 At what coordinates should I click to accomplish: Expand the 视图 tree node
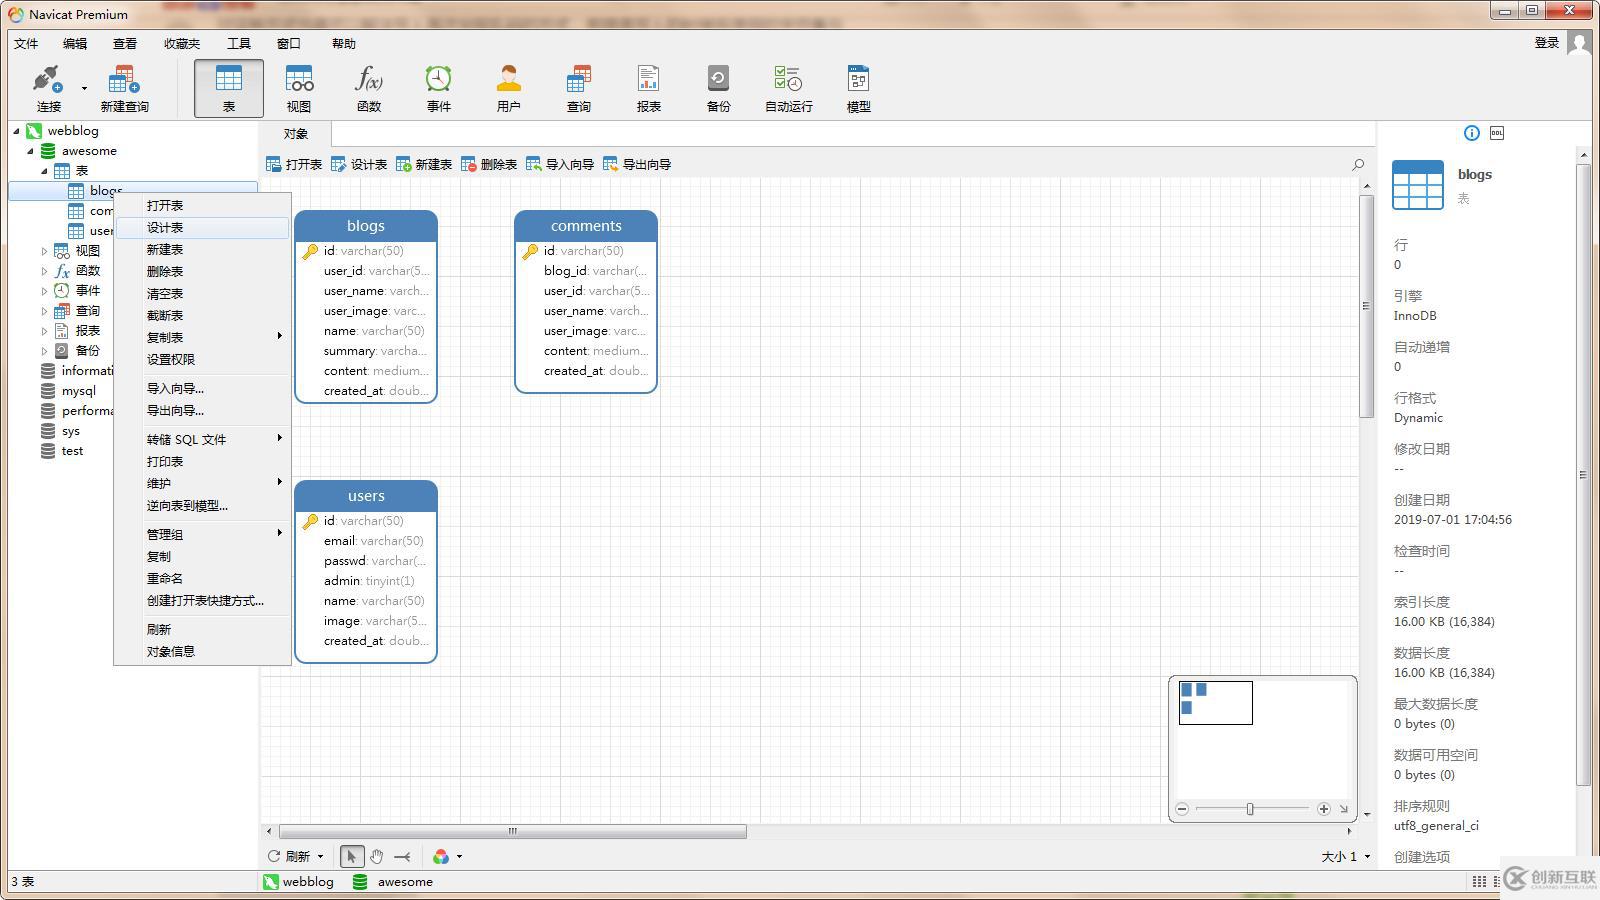tap(44, 251)
